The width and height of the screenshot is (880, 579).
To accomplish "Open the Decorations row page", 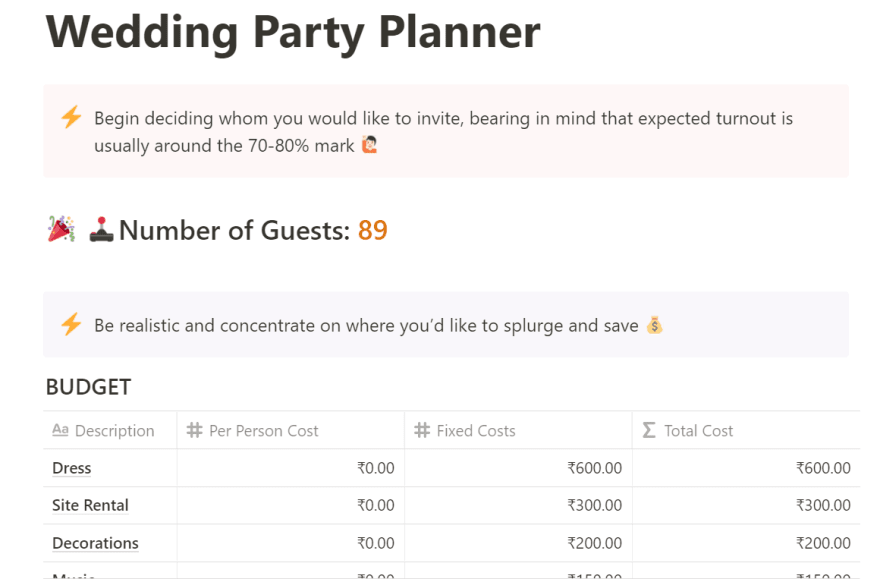I will (x=95, y=543).
